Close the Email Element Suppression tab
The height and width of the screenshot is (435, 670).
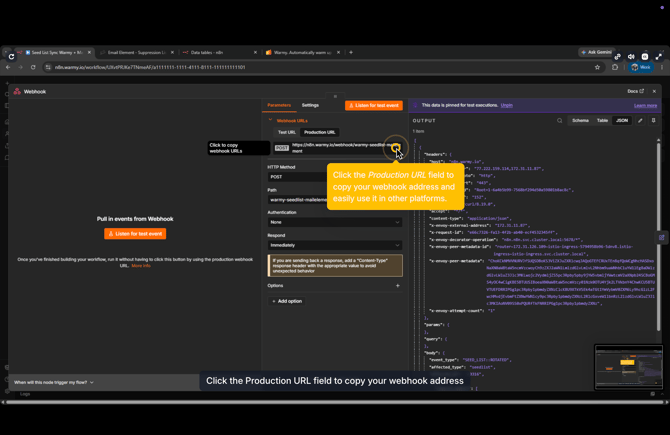click(172, 52)
